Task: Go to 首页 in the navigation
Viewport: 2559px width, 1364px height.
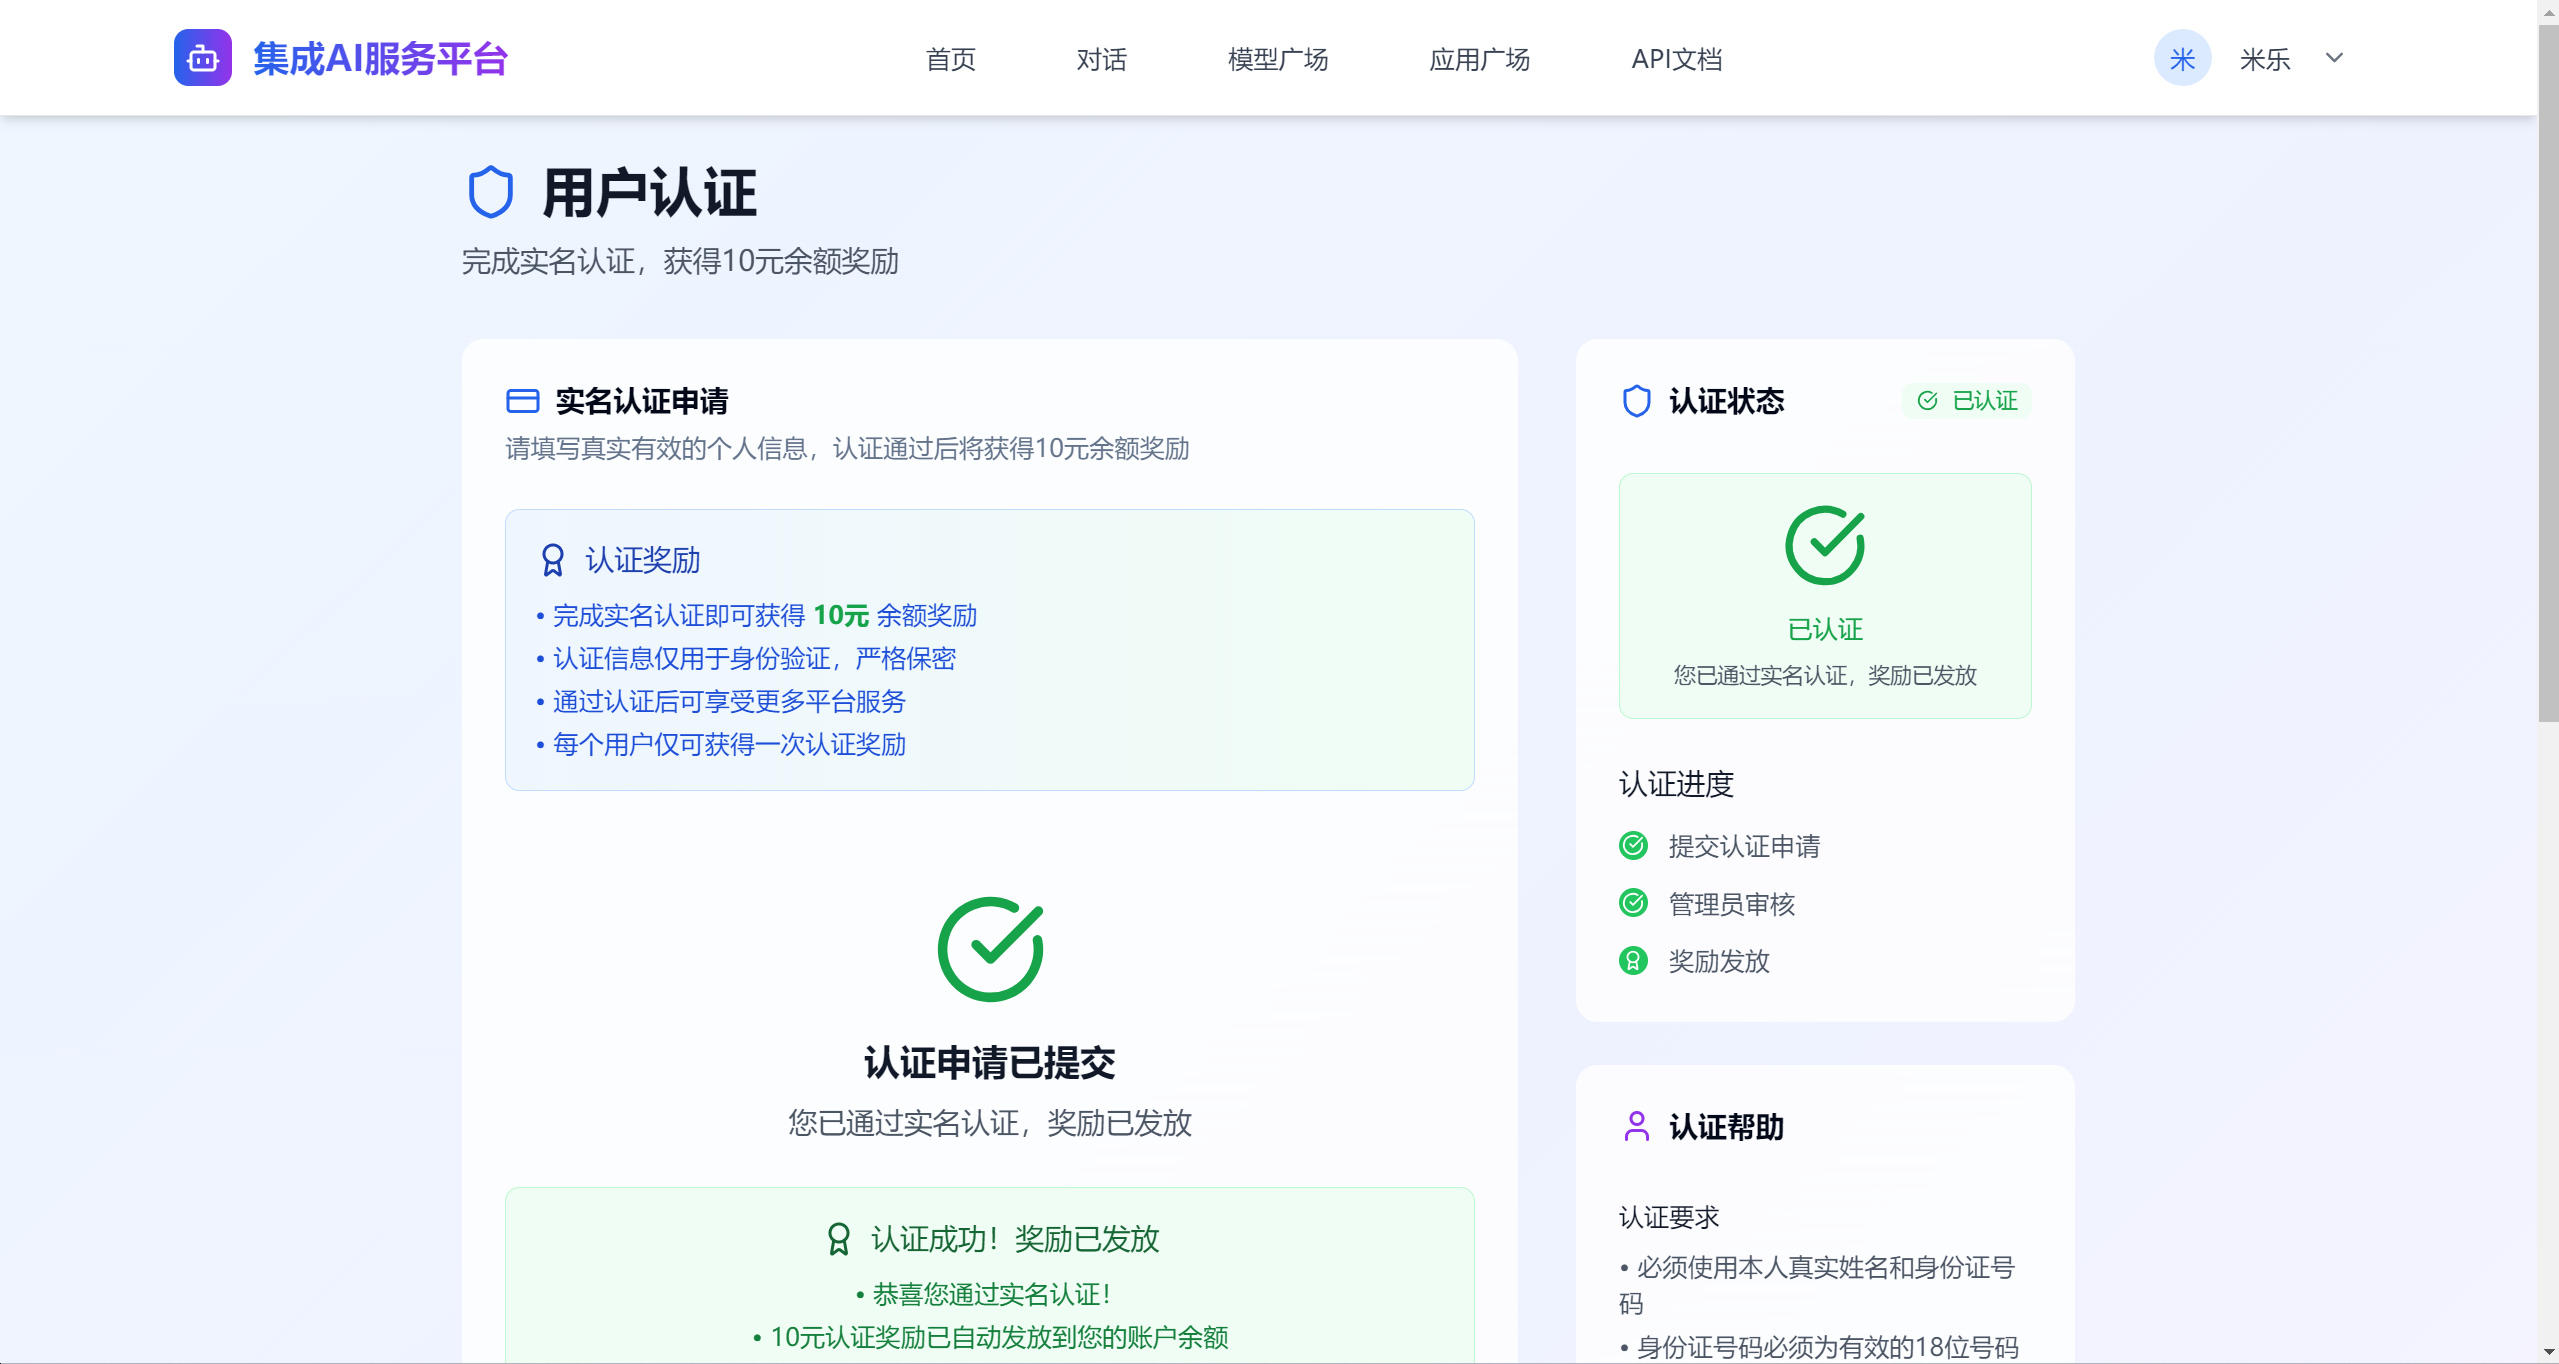Action: click(x=950, y=59)
